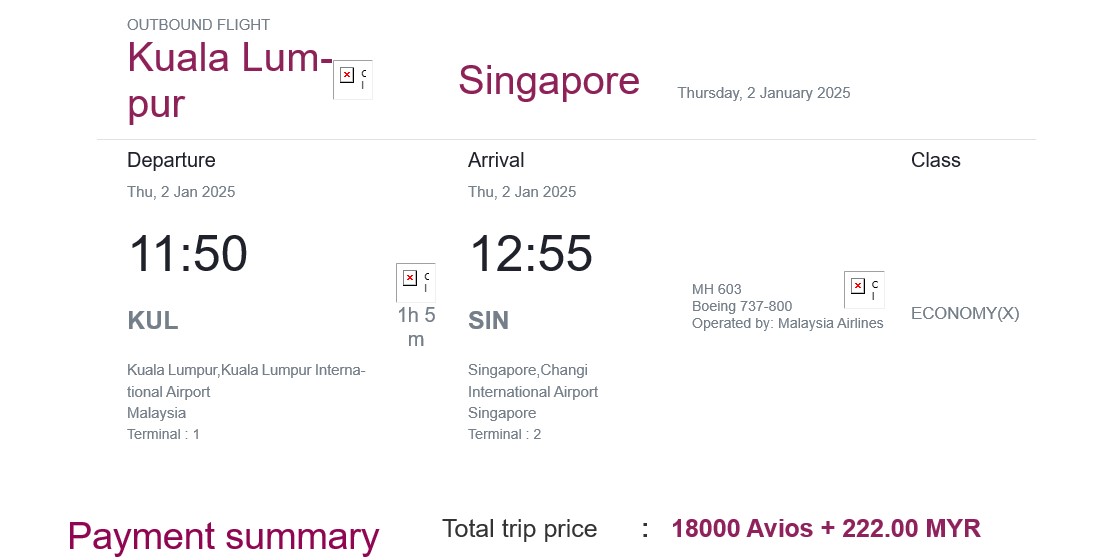
Task: Click flight number MH 603
Action: [717, 290]
